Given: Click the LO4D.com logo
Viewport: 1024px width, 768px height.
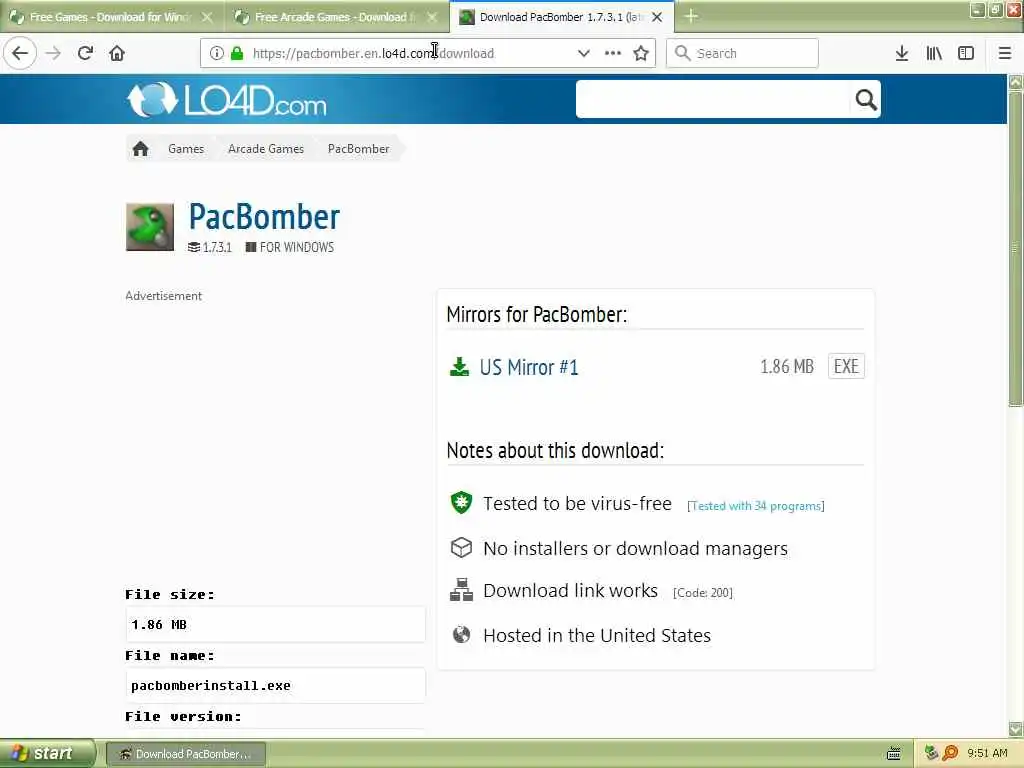Looking at the screenshot, I should (x=227, y=100).
